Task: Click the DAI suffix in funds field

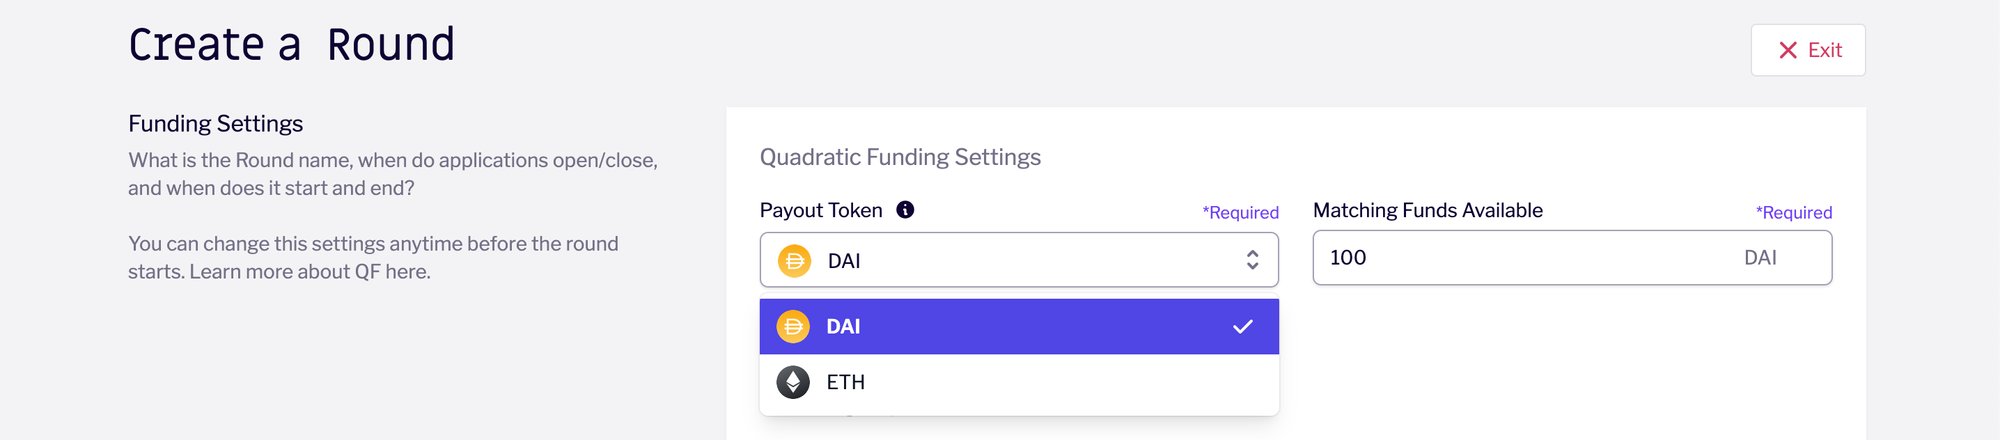Action: 1760,258
